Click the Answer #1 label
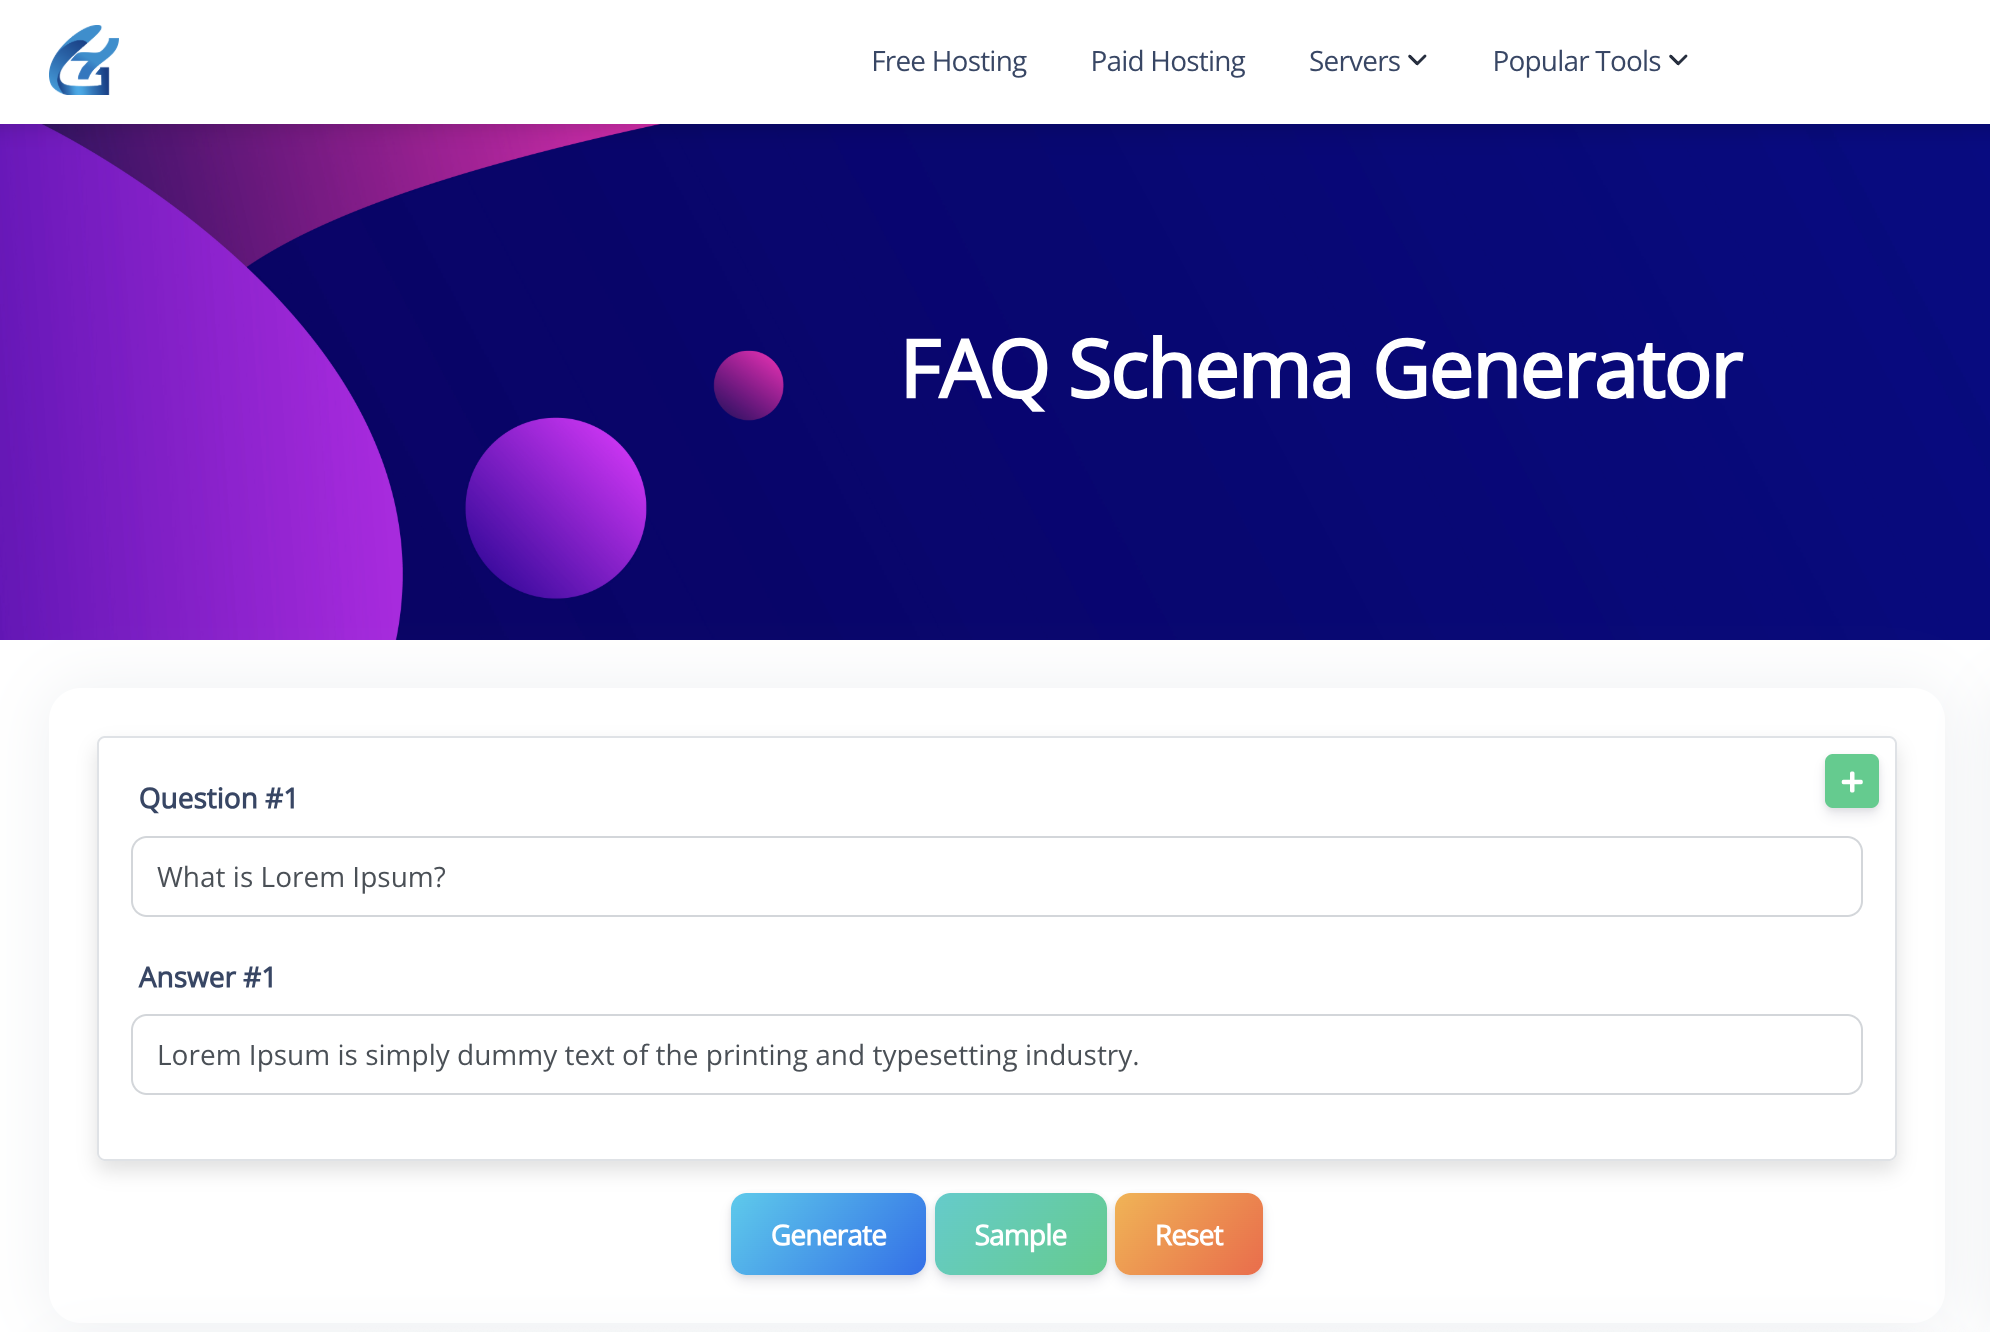Viewport: 1990px width, 1332px height. click(x=207, y=977)
